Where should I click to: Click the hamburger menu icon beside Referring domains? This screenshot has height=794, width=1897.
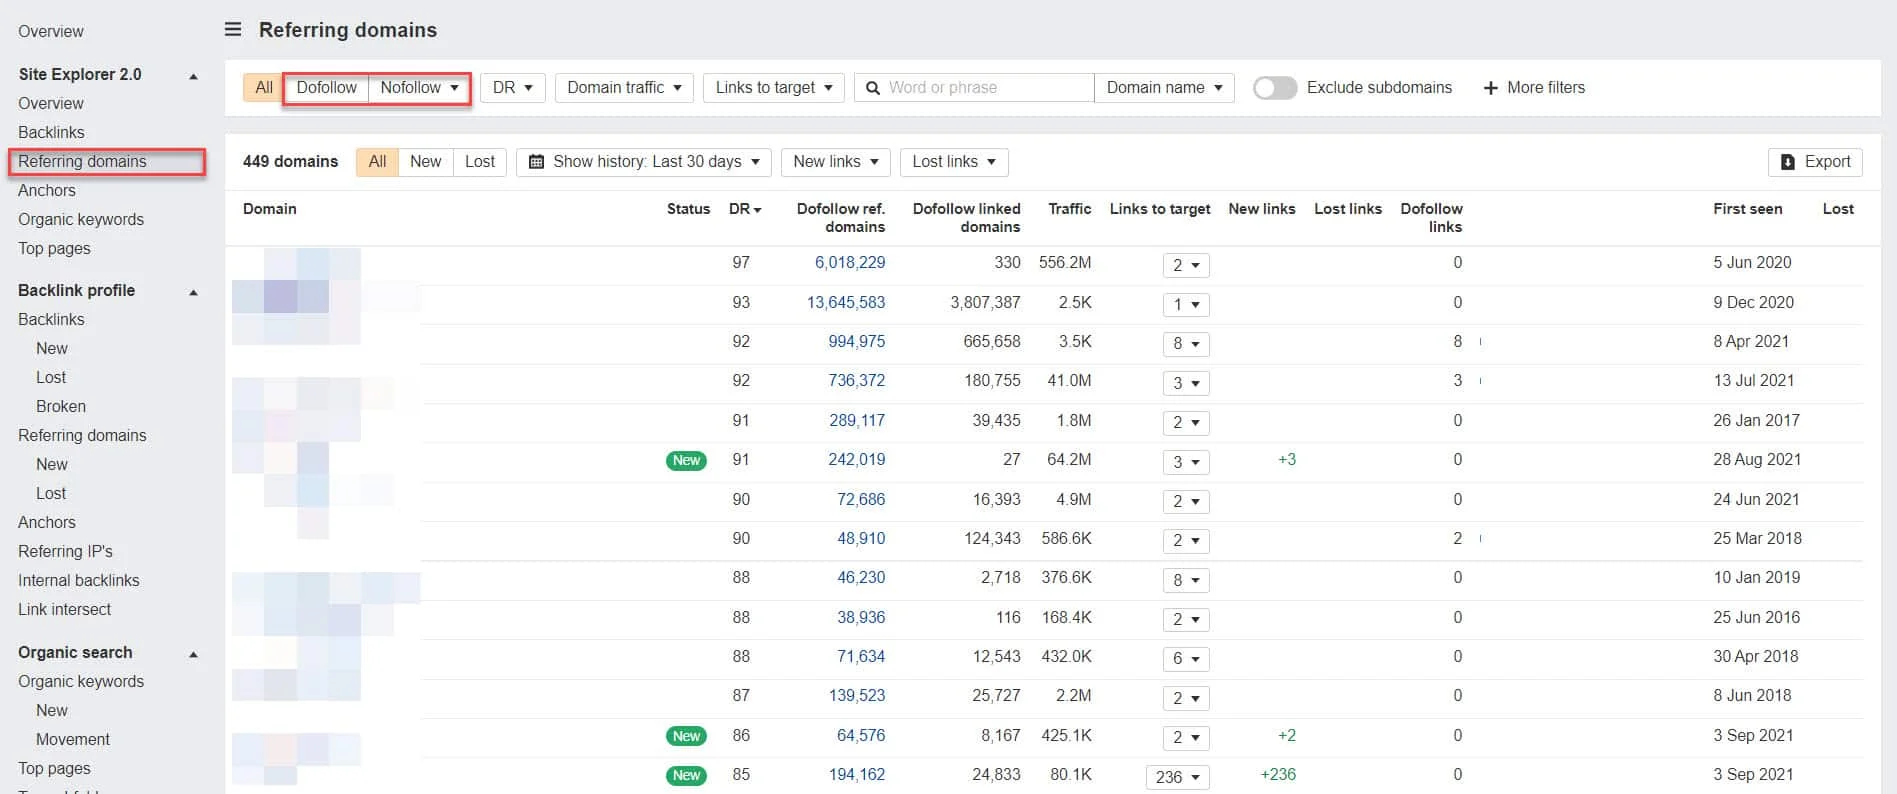point(233,30)
